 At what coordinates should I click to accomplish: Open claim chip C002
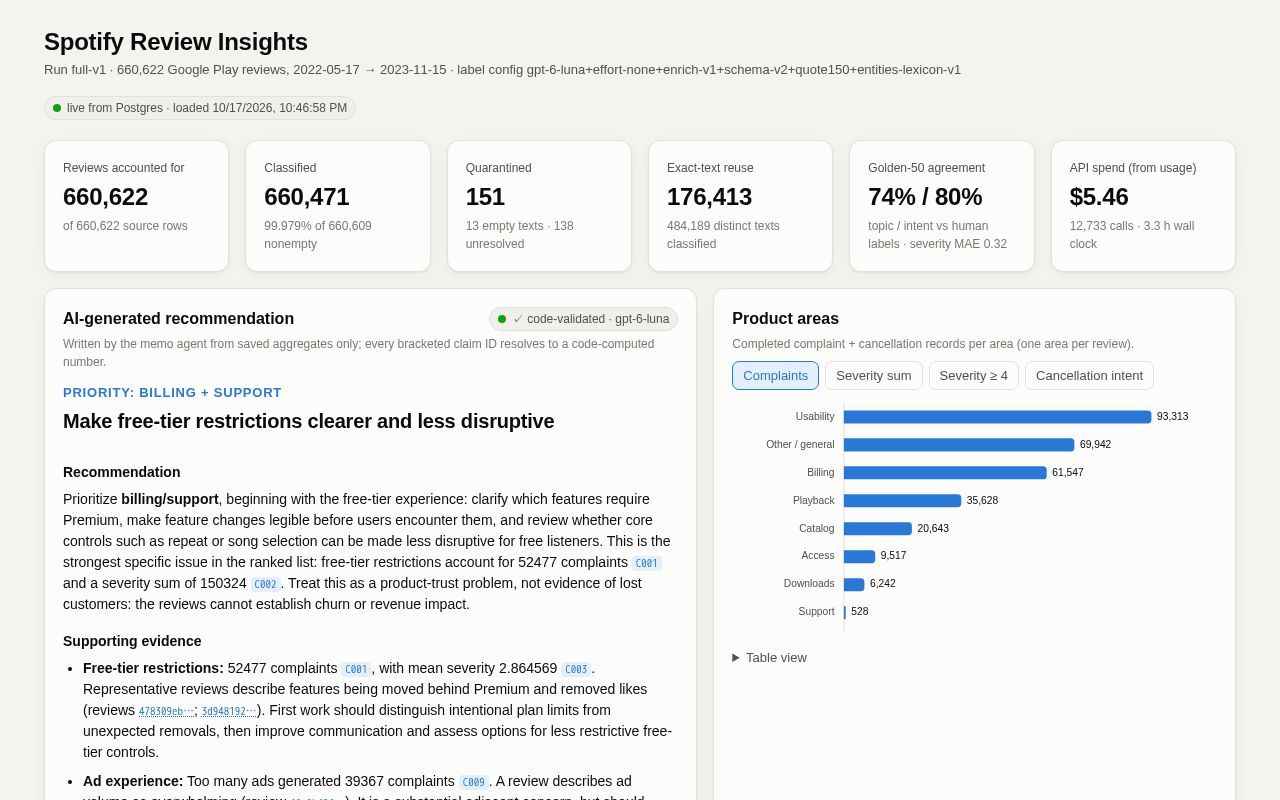pos(265,584)
